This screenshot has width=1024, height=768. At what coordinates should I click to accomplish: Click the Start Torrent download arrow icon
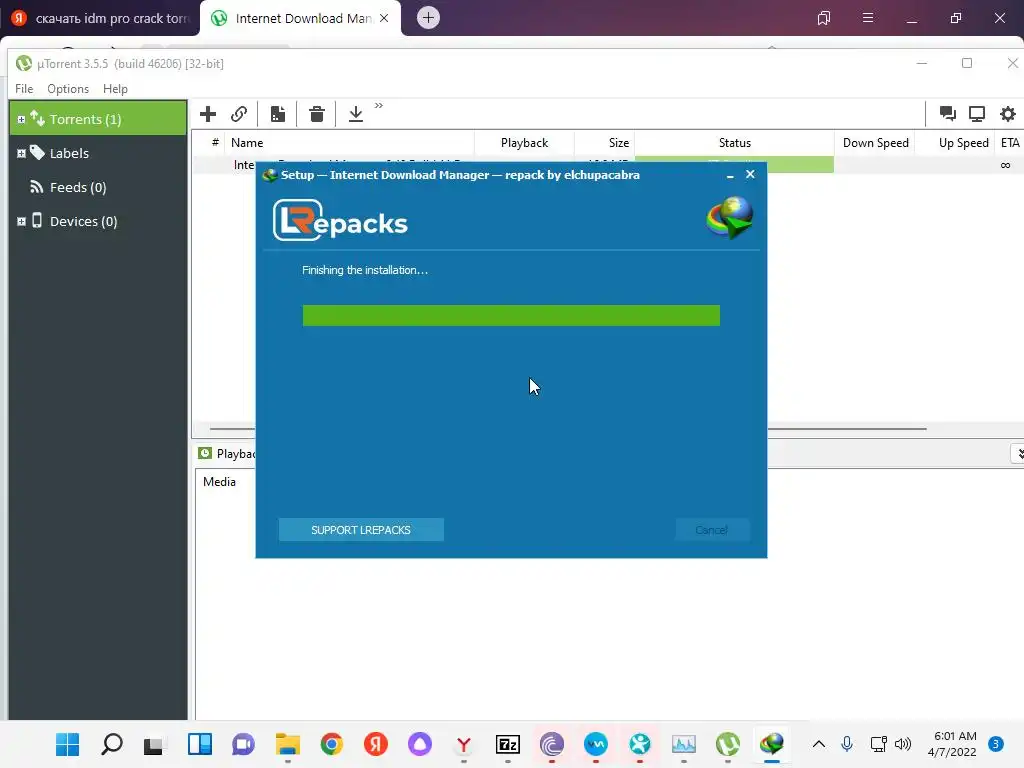coord(356,114)
